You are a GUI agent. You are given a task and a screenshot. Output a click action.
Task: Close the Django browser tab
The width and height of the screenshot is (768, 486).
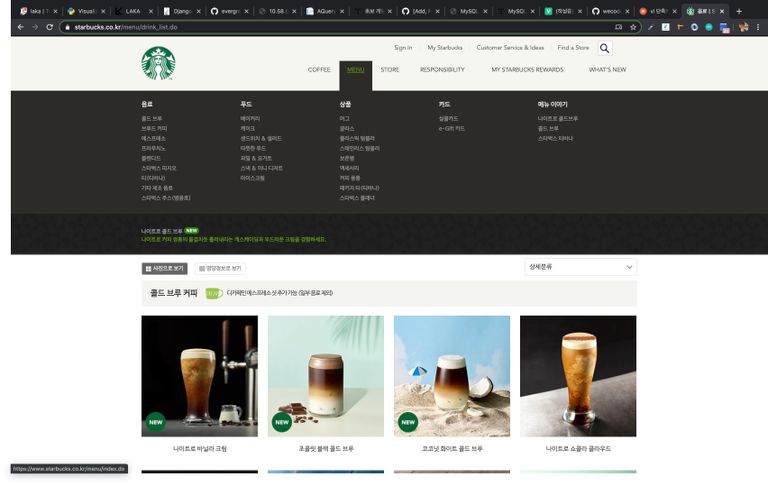click(x=198, y=11)
